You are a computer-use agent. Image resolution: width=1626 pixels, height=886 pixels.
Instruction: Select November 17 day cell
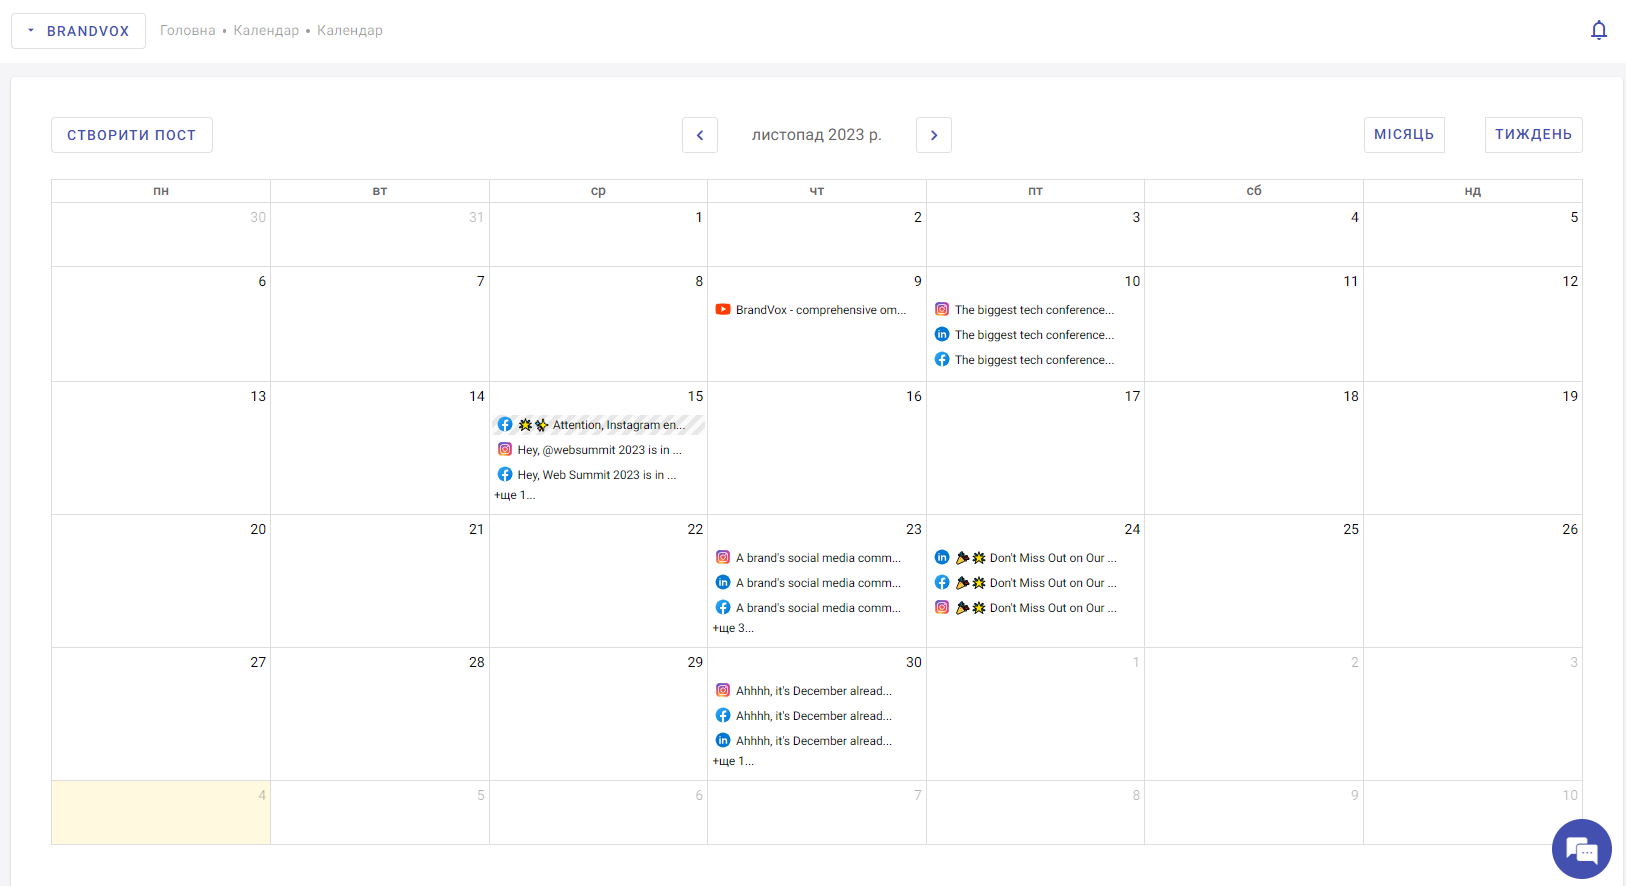(1035, 448)
